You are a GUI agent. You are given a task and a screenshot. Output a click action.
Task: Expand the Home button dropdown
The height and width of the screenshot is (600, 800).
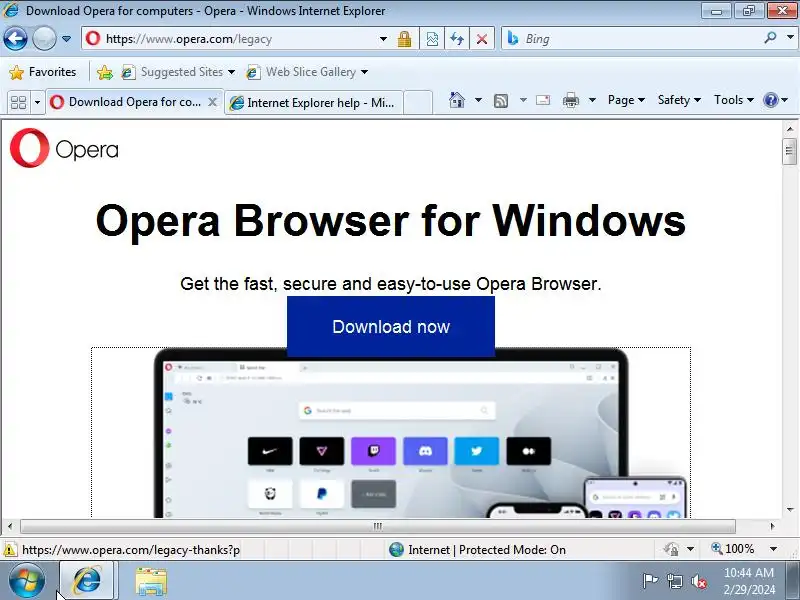pos(478,100)
